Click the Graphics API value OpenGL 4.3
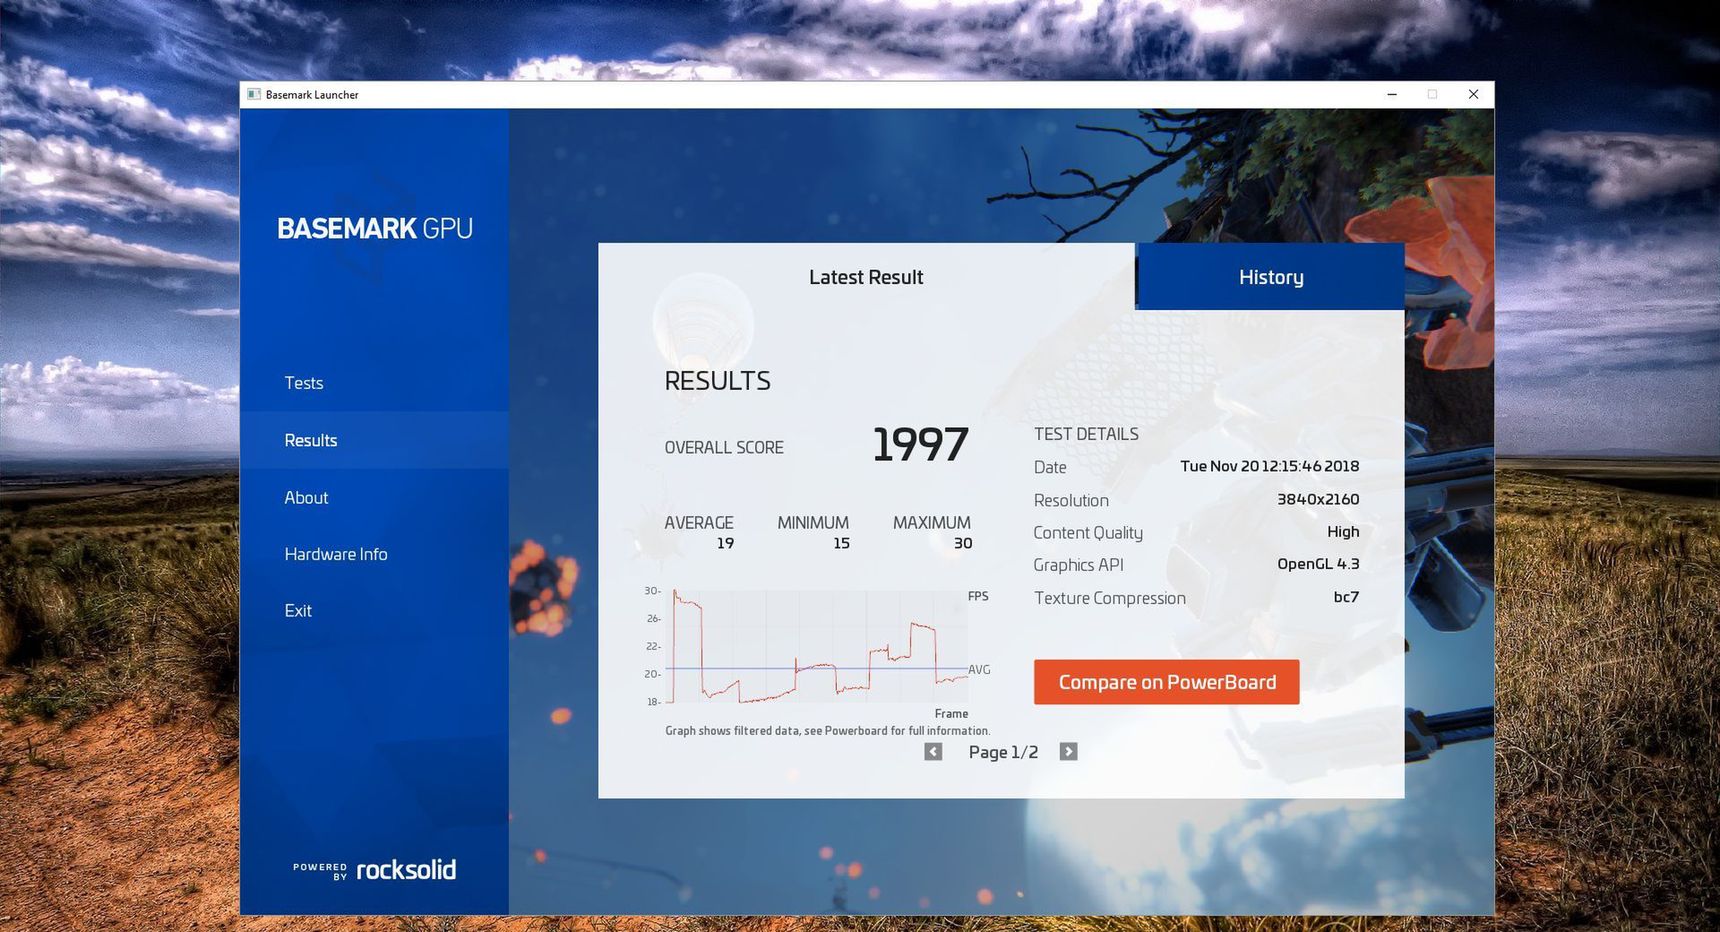This screenshot has height=932, width=1720. point(1318,564)
